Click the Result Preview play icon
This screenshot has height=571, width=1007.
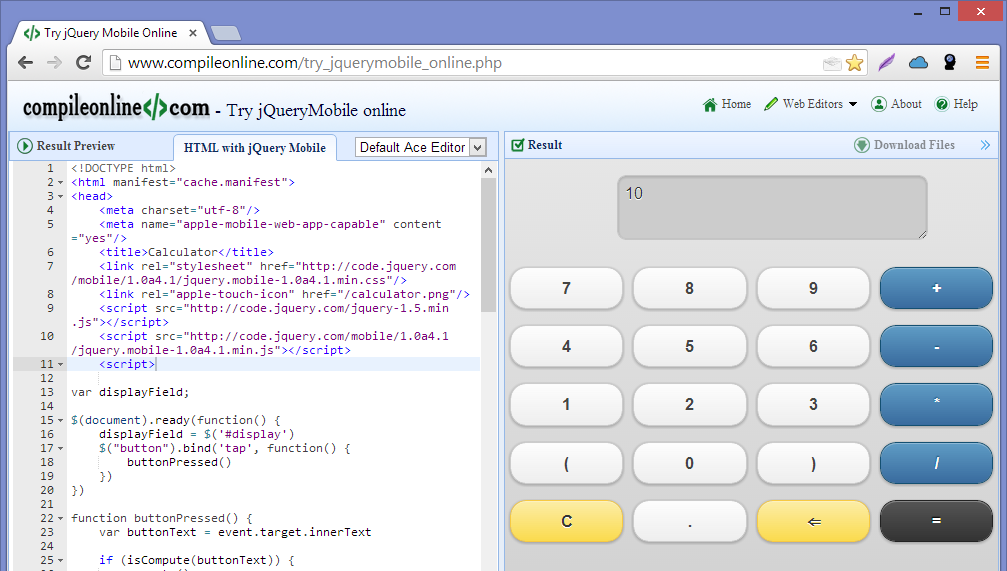[24, 146]
